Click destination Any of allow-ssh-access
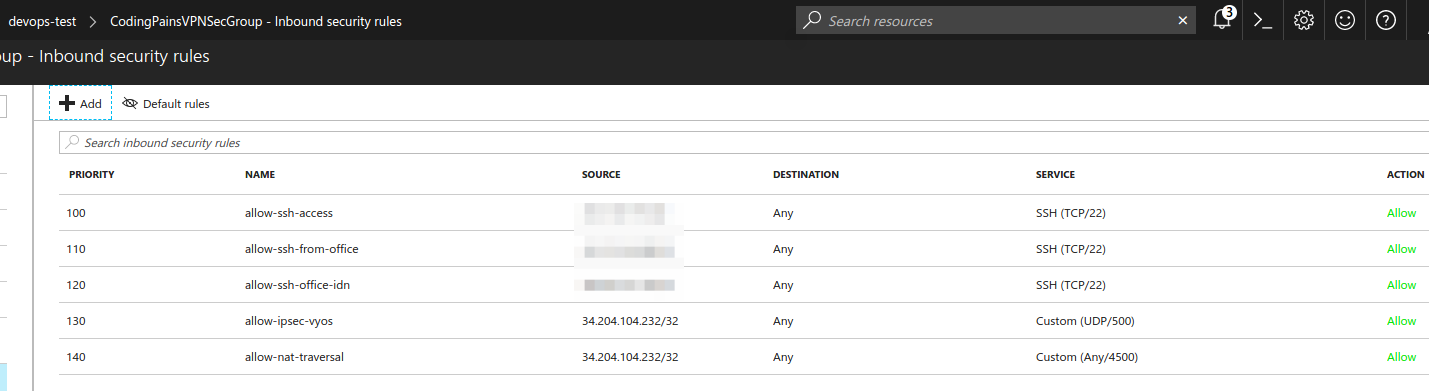 pos(783,213)
